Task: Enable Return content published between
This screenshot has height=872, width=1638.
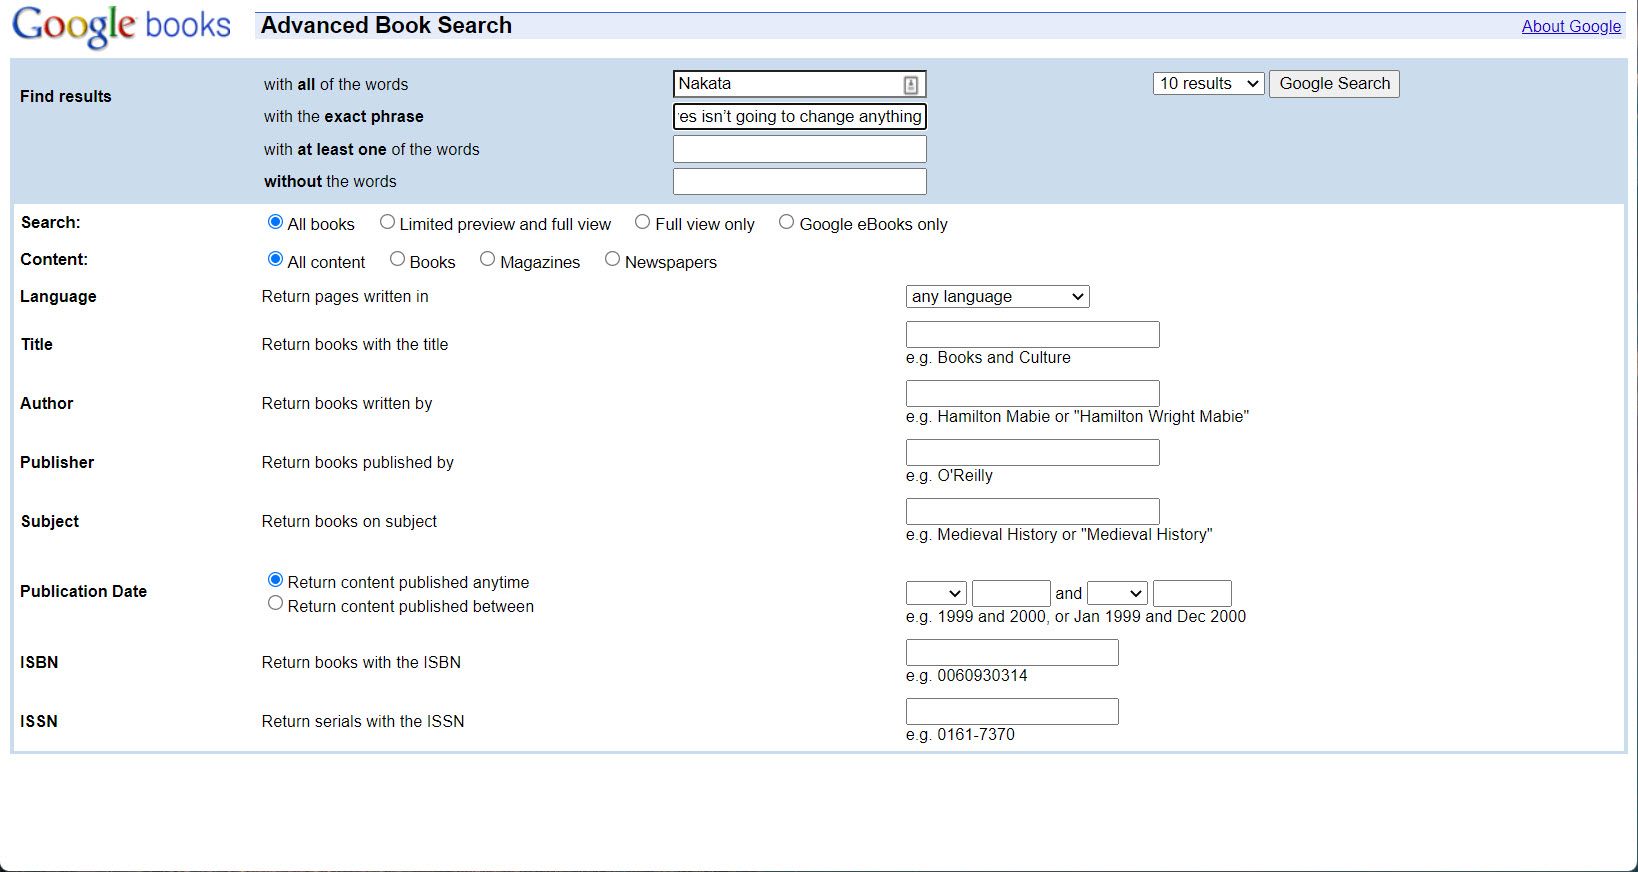Action: click(275, 603)
